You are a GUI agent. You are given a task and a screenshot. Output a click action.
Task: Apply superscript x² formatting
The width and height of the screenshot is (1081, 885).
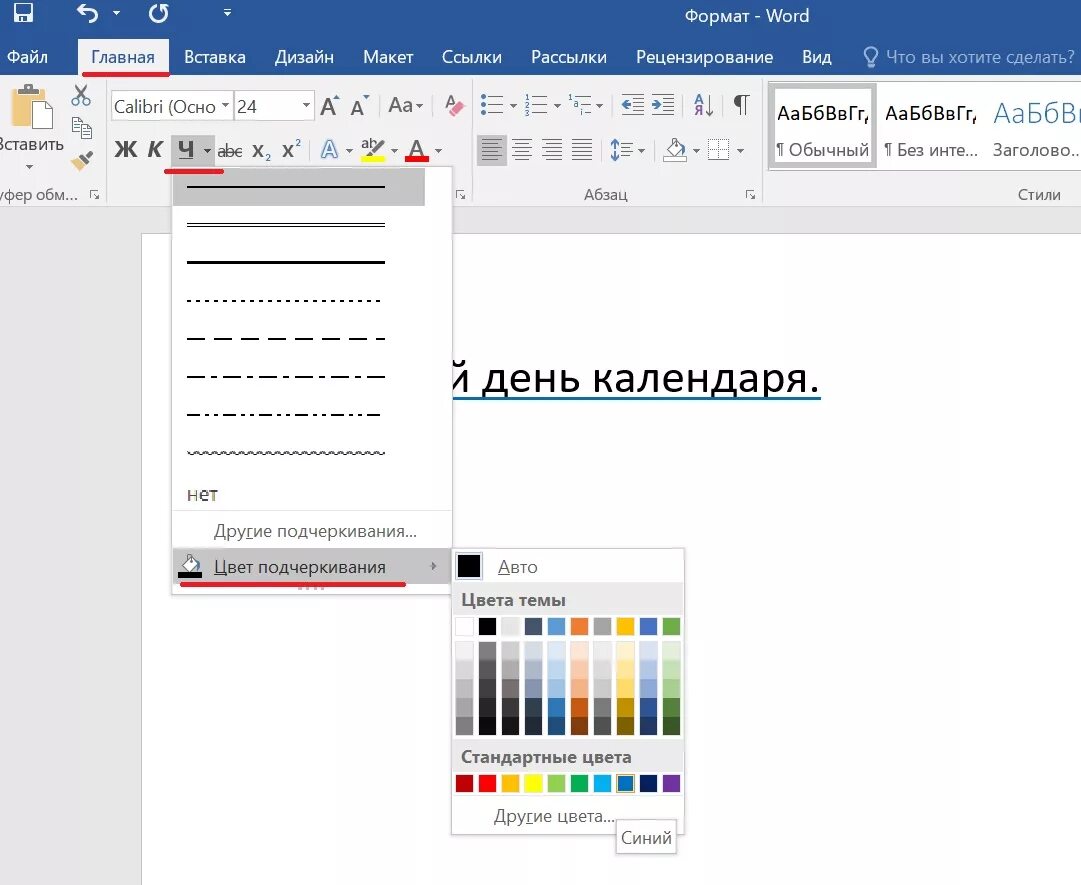coord(291,150)
